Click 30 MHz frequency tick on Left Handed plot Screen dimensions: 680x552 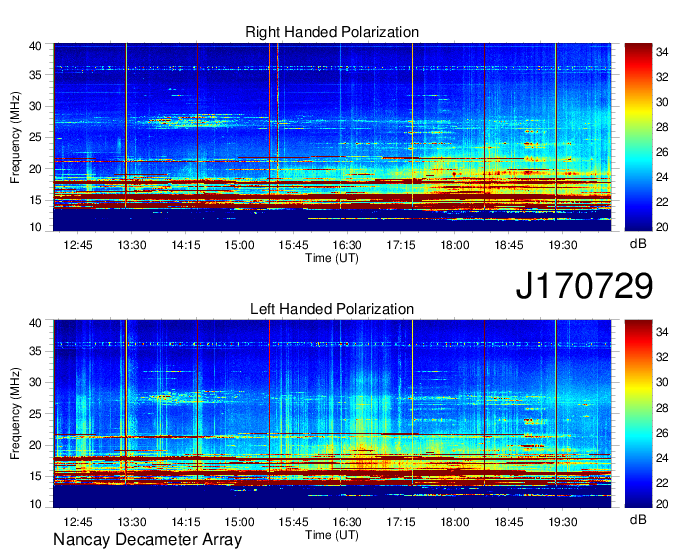point(35,382)
